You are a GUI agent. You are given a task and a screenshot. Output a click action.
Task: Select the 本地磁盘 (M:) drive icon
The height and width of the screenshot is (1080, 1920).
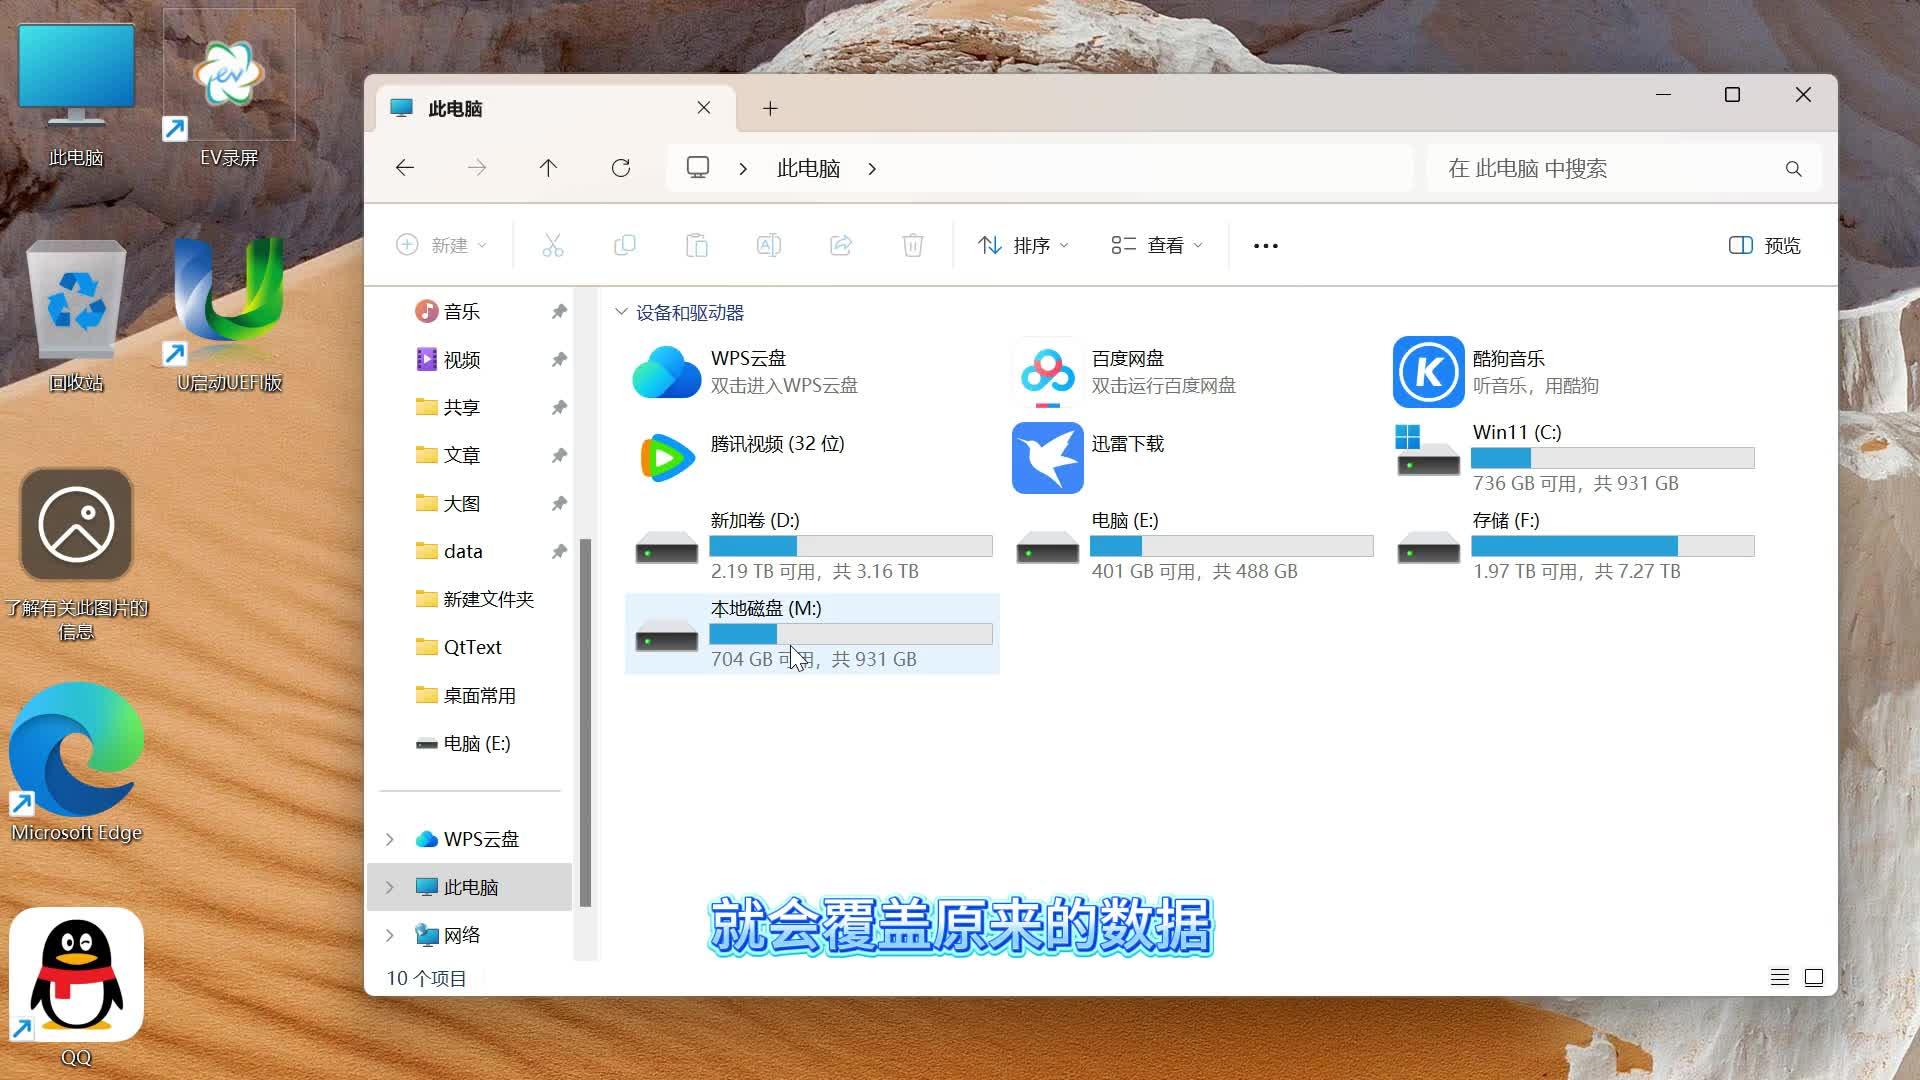(x=667, y=636)
